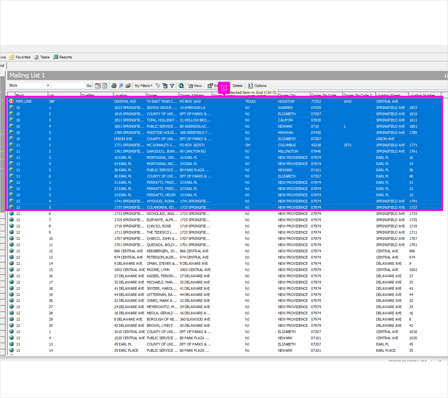
Task: Open the Favorites toolbar item
Action: 20,57
